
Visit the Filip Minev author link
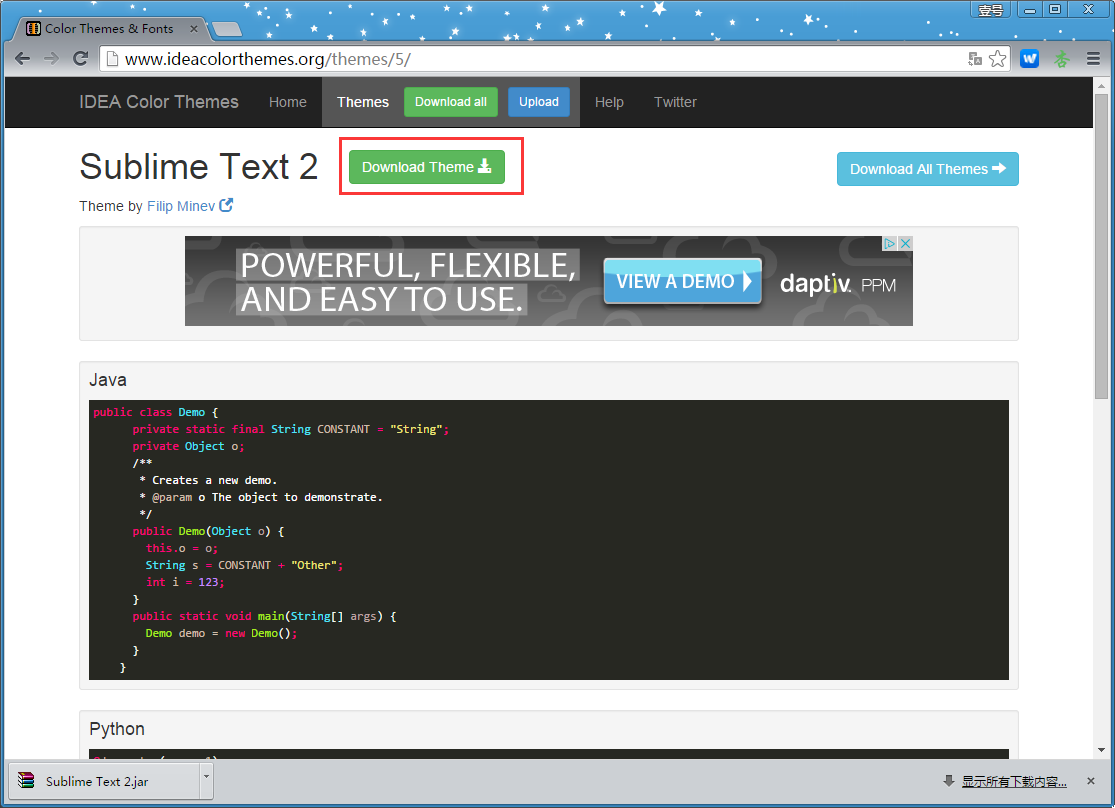tap(182, 206)
